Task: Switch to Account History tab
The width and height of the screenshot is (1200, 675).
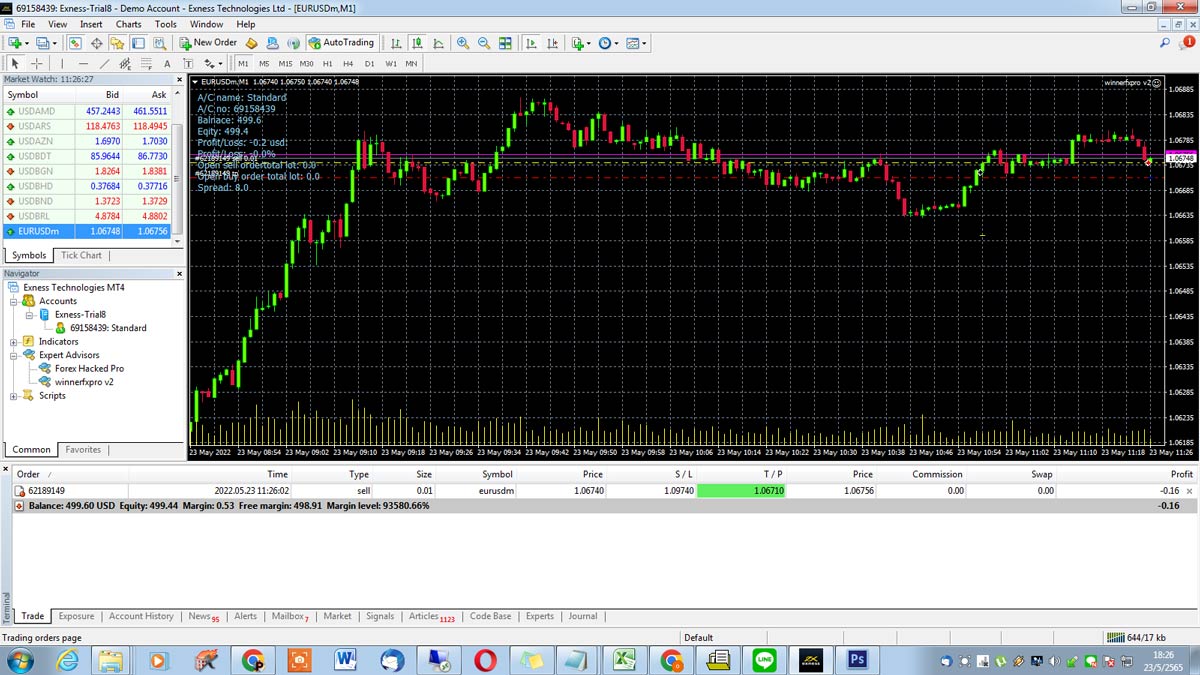Action: (141, 616)
